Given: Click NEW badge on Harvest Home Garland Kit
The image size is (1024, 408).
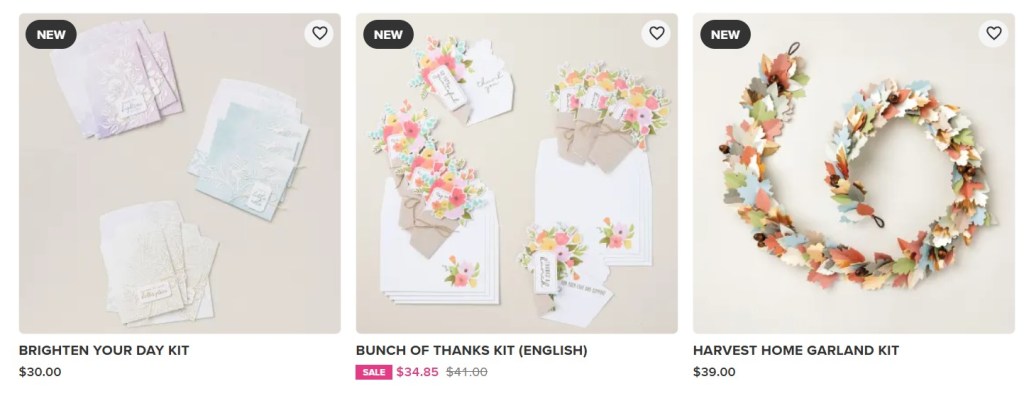Looking at the screenshot, I should pos(725,34).
